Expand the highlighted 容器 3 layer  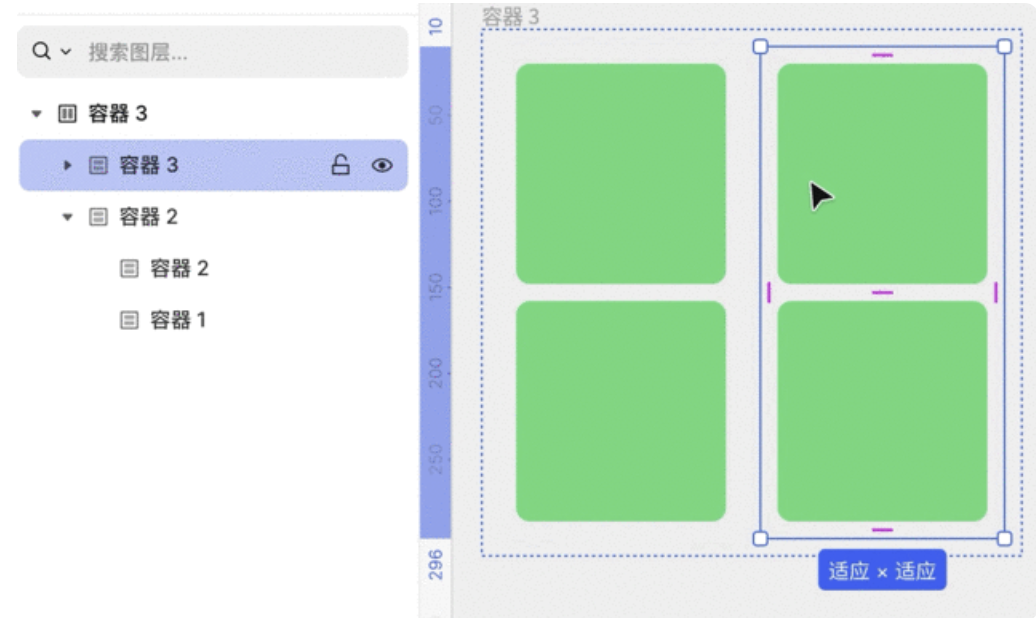tap(68, 165)
